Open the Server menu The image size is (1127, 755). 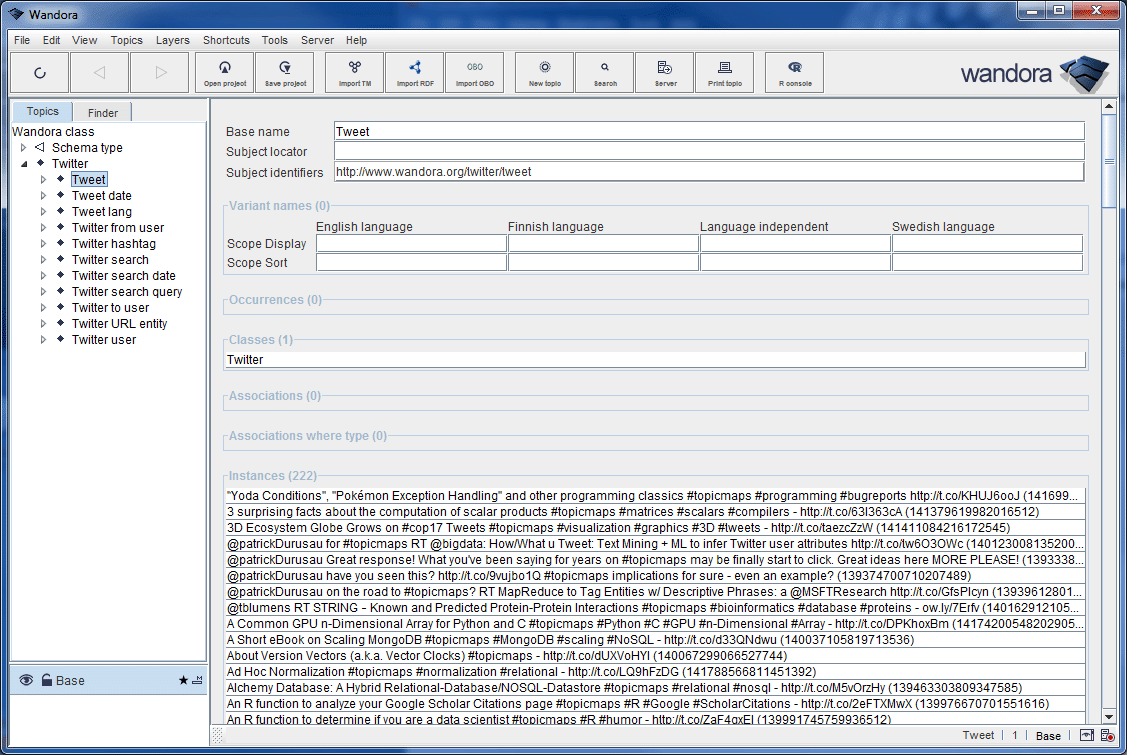(x=317, y=40)
